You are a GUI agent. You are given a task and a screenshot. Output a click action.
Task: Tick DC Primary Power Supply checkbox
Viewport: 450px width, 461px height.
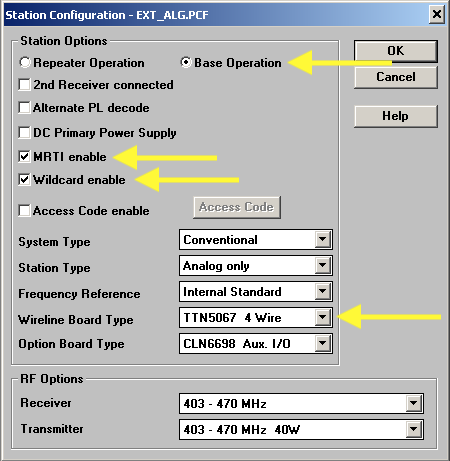tap(24, 132)
